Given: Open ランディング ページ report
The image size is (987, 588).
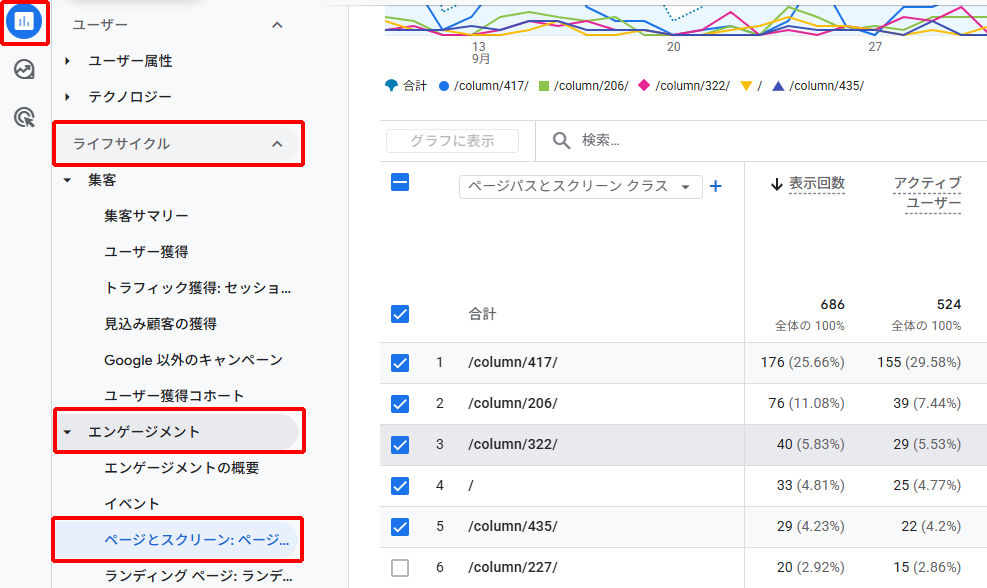Looking at the screenshot, I should 198,575.
